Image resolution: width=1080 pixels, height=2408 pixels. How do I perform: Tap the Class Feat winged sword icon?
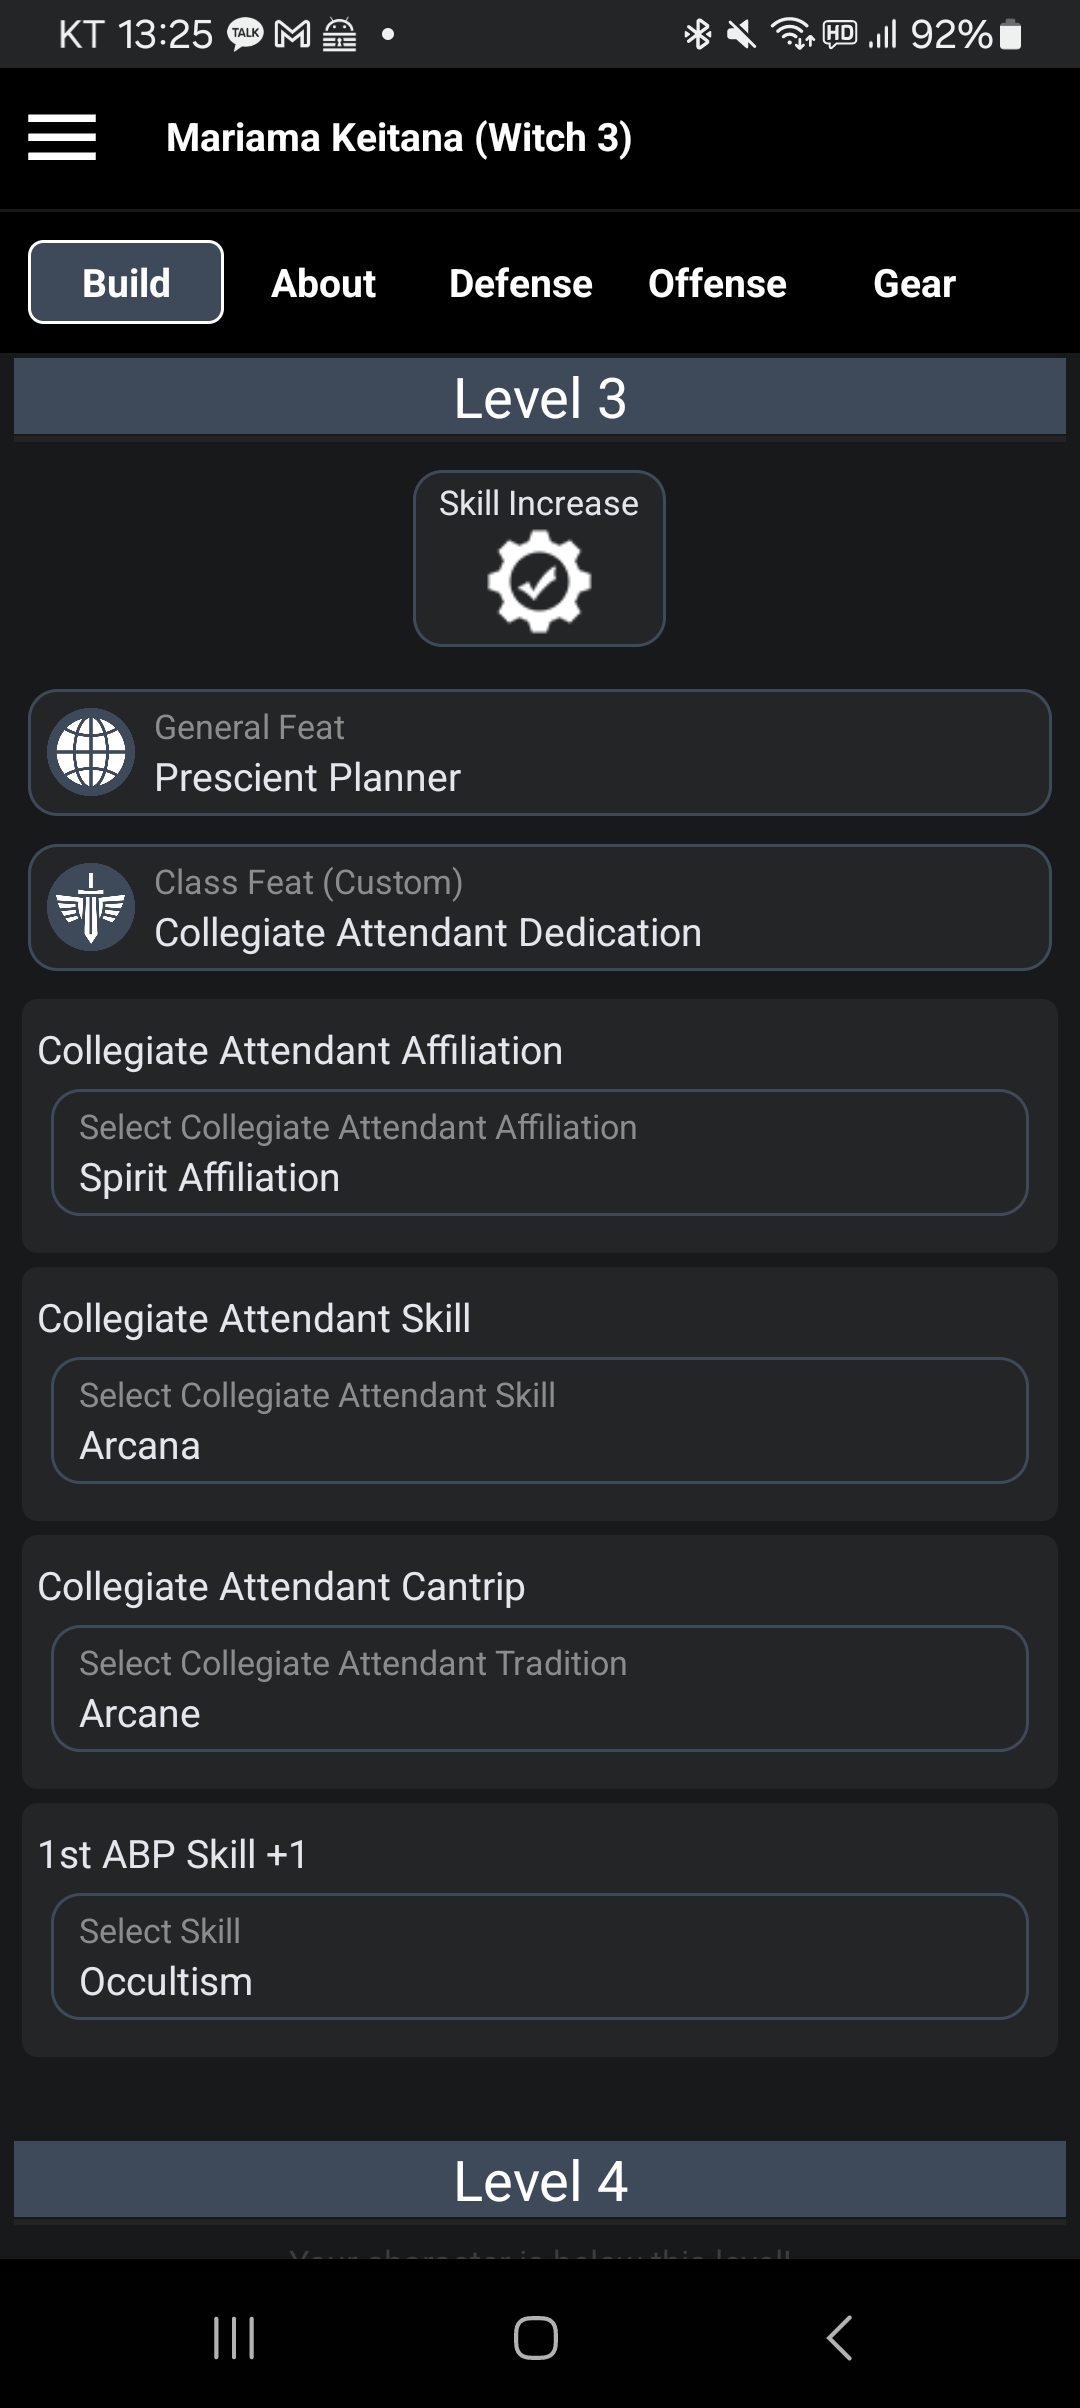coord(91,907)
